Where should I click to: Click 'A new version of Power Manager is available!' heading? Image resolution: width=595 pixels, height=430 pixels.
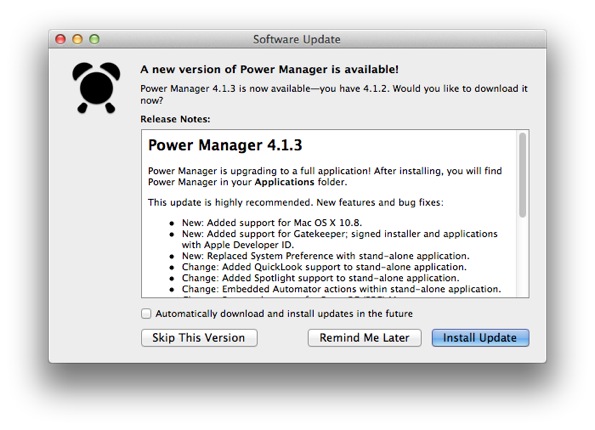pos(269,69)
